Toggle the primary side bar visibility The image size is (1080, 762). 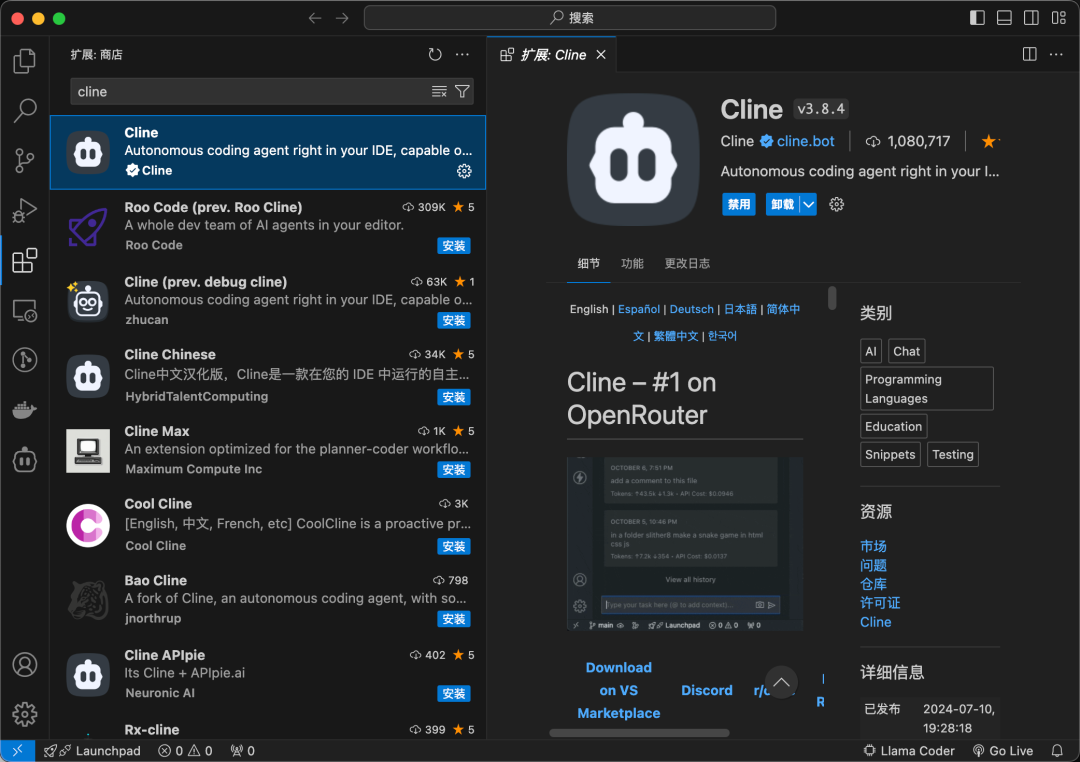point(975,17)
